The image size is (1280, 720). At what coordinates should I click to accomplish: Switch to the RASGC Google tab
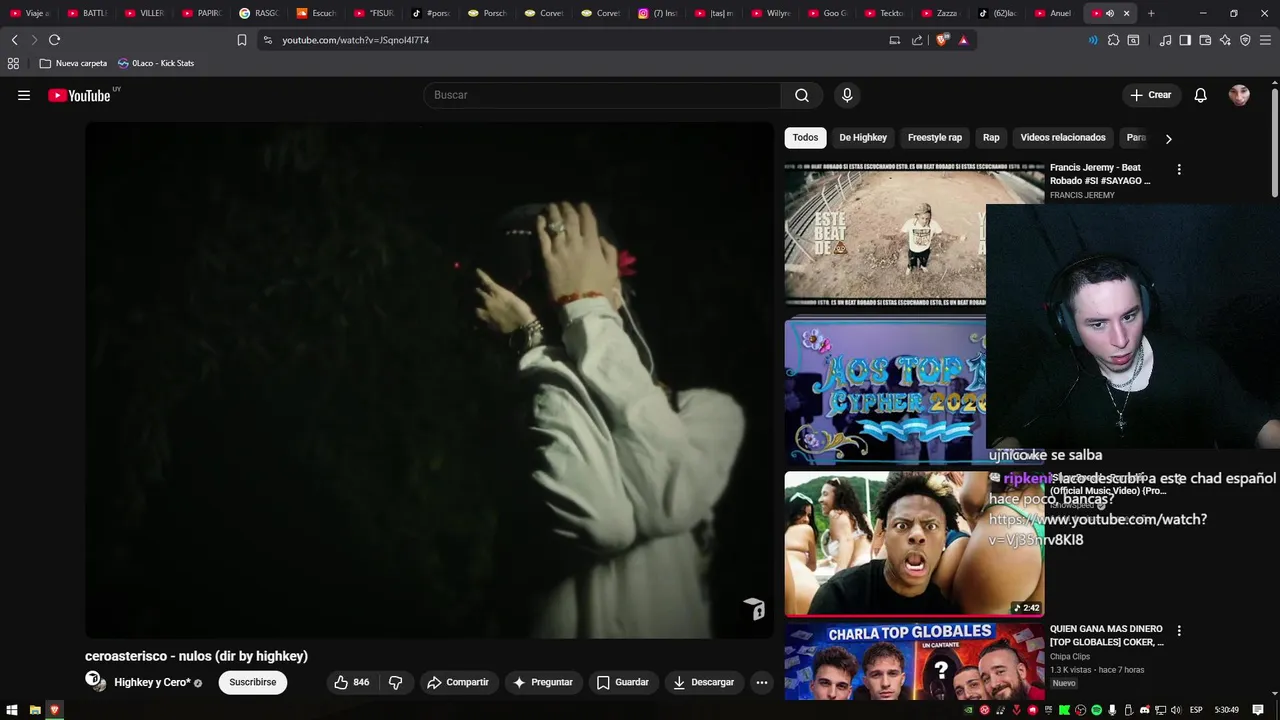click(259, 13)
